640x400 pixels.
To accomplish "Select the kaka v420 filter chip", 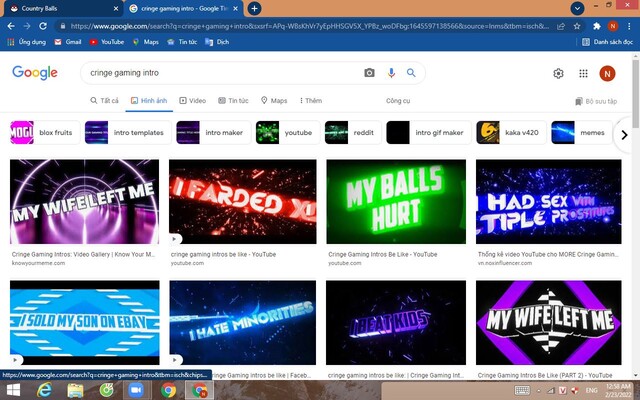I will pos(511,133).
